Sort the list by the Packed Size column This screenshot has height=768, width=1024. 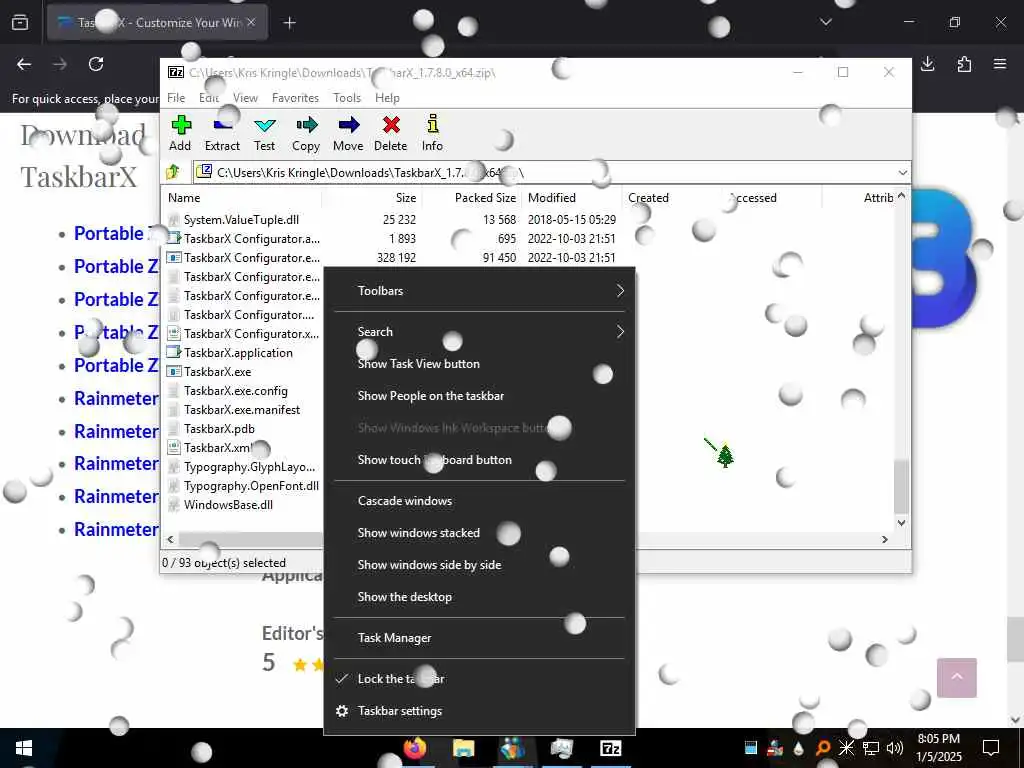tap(472, 198)
